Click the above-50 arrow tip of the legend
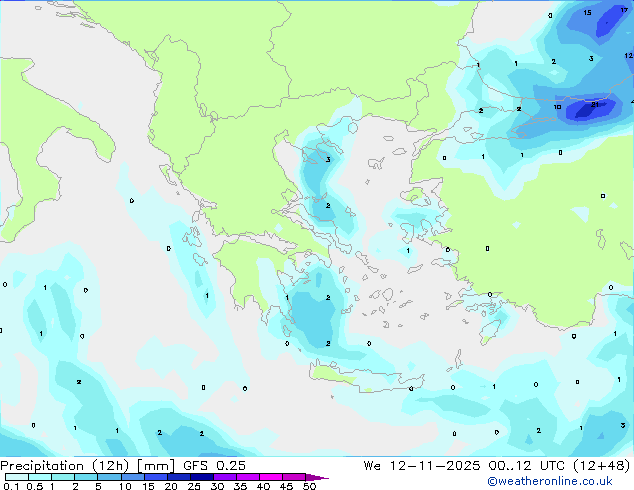 (317, 477)
